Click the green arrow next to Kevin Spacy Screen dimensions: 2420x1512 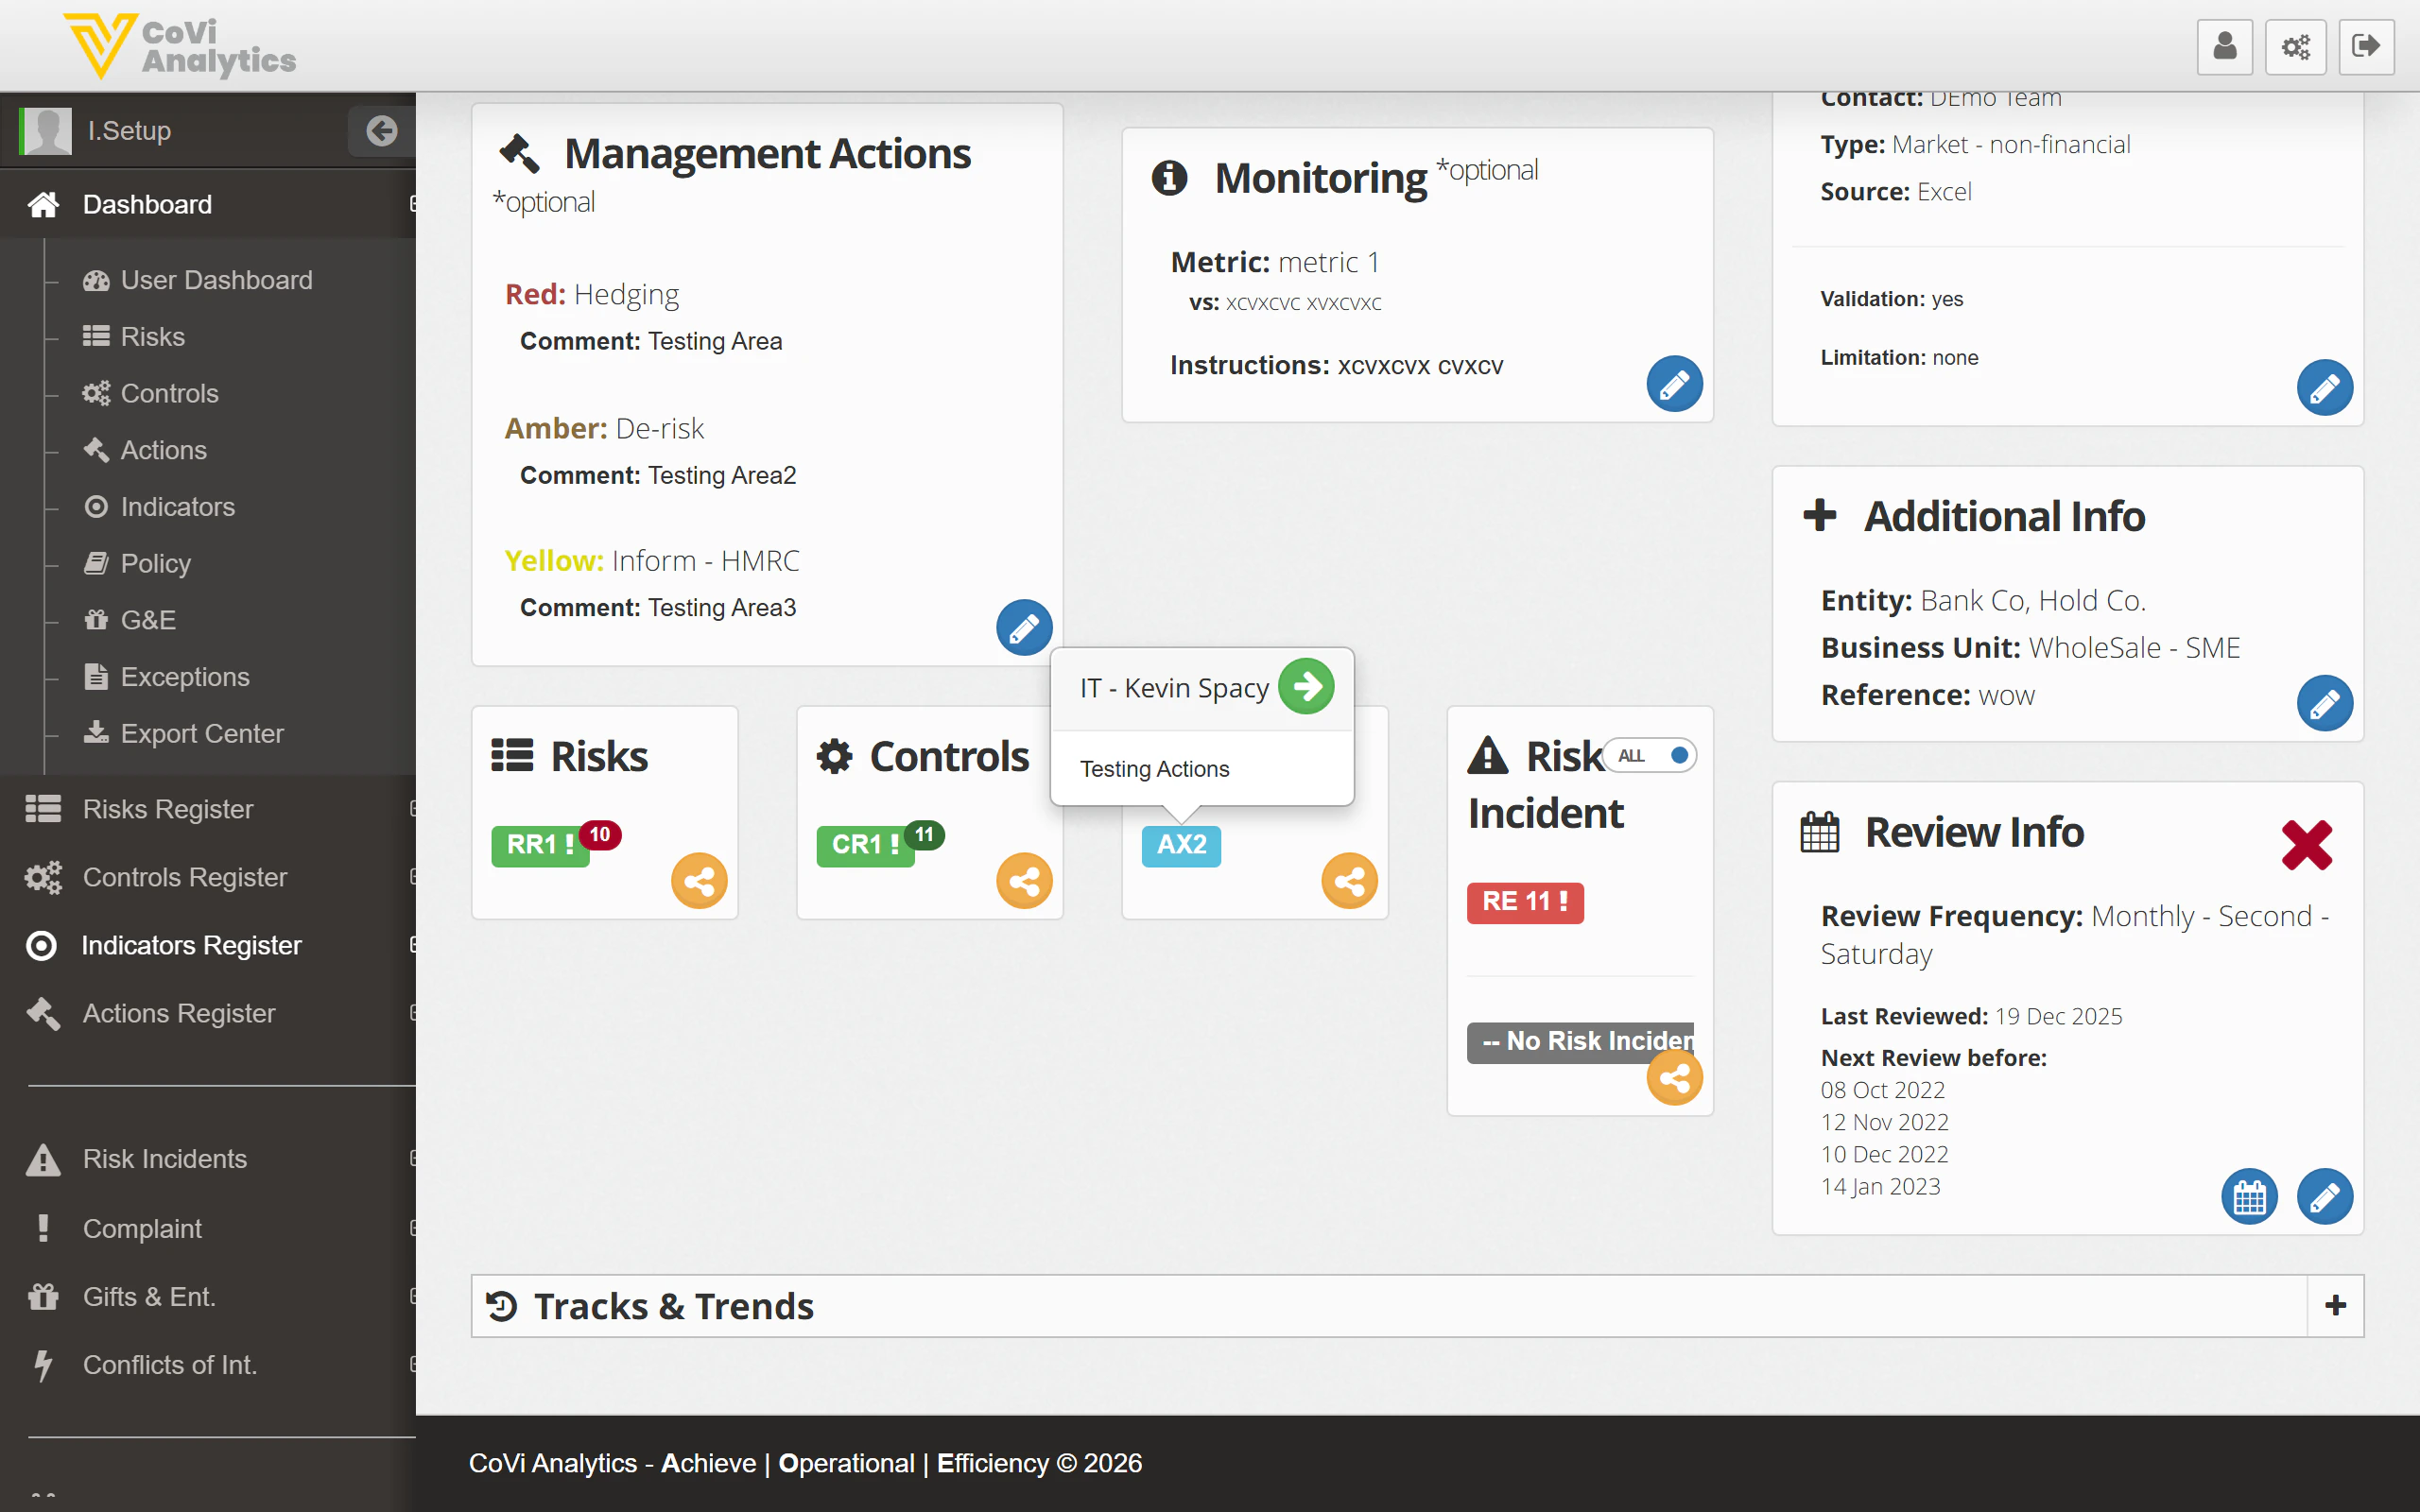point(1306,687)
